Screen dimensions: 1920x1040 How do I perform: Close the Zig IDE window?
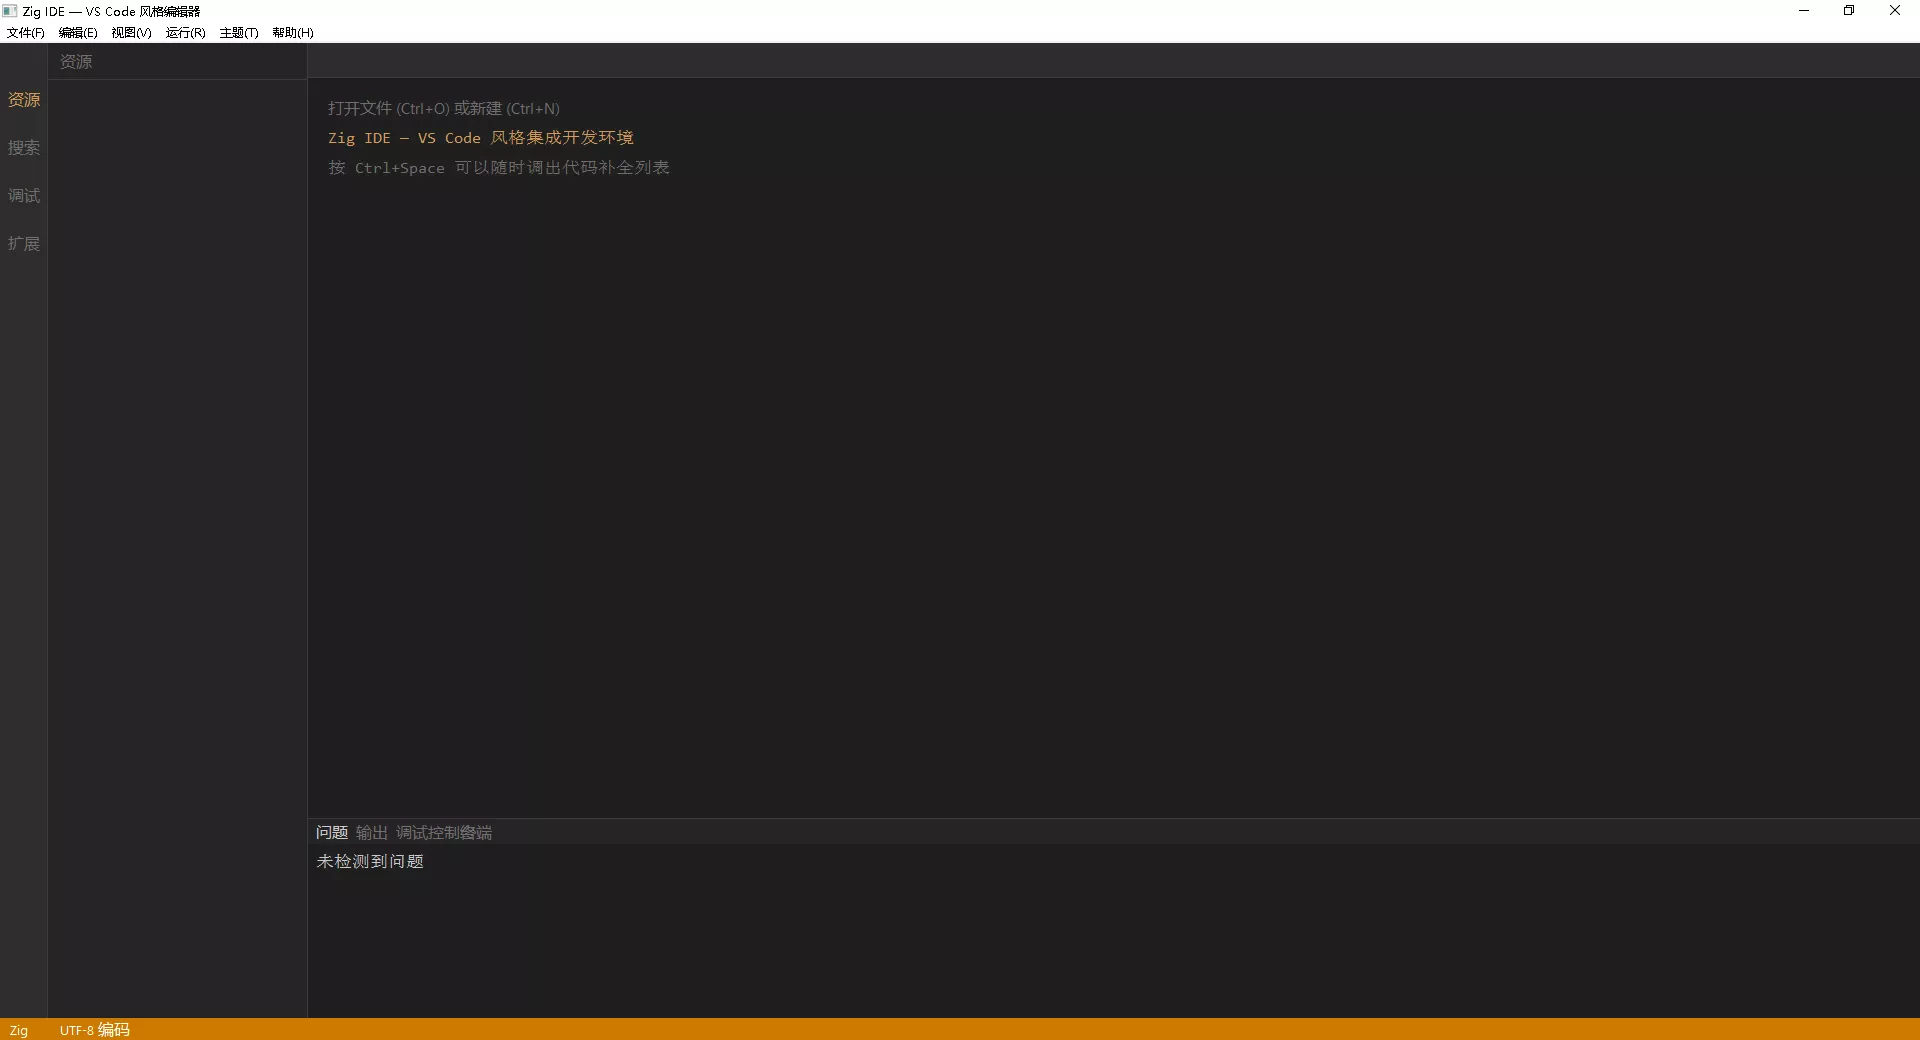[1895, 11]
